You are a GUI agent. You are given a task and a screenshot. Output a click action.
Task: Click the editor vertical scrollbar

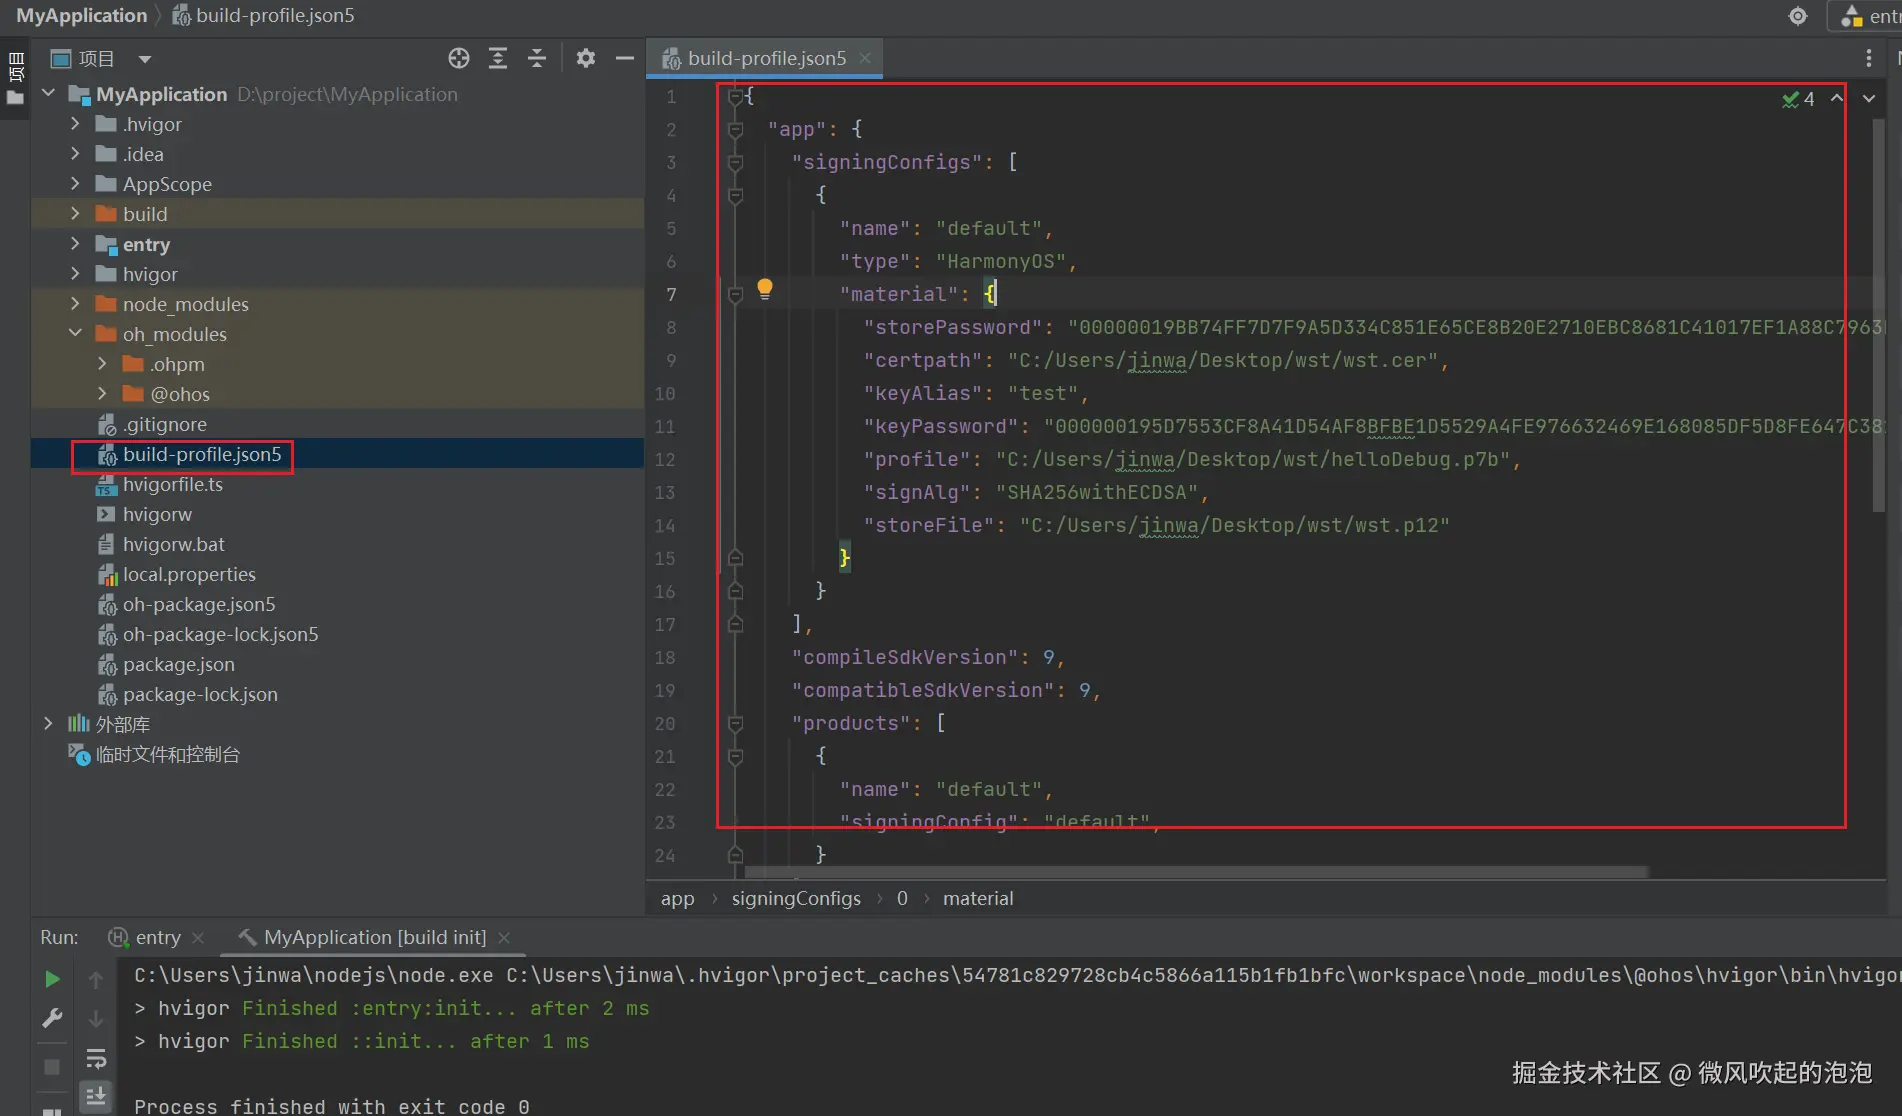click(1878, 315)
